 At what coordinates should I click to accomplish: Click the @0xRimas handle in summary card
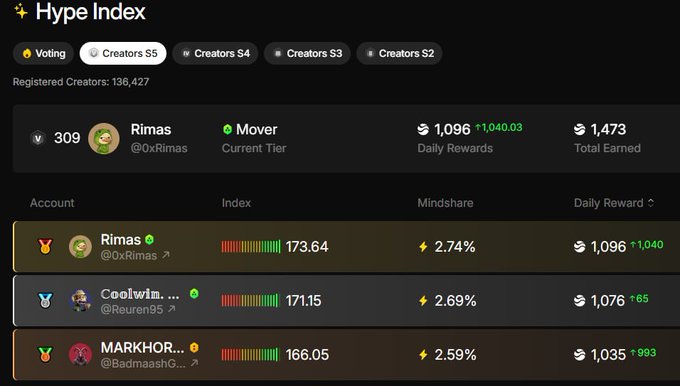[159, 148]
